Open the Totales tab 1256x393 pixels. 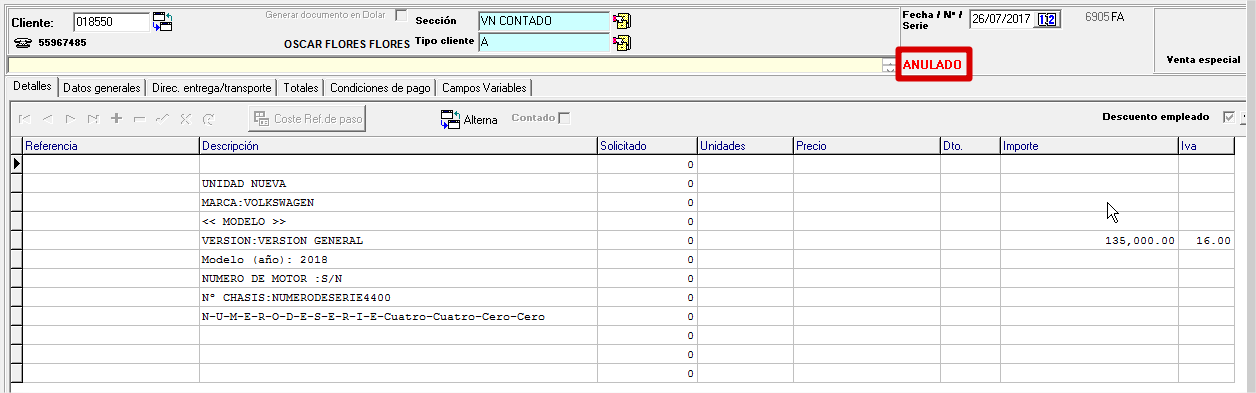300,88
